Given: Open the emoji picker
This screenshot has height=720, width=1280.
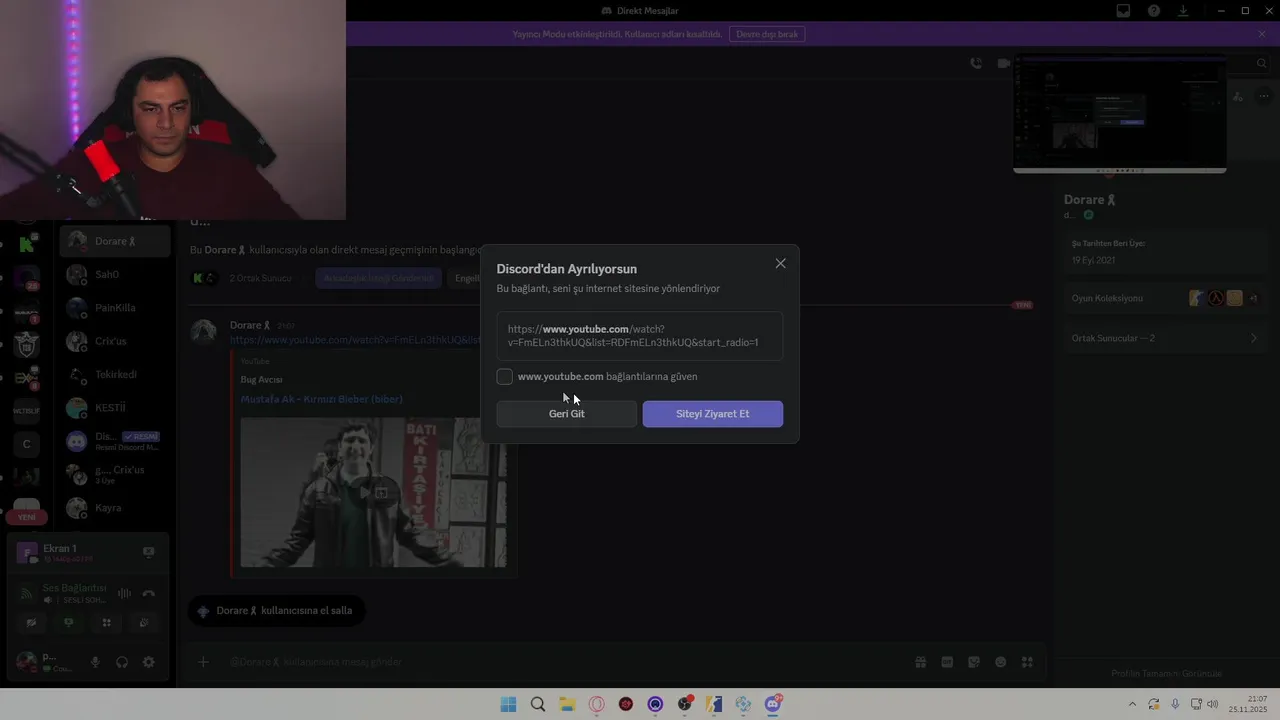Looking at the screenshot, I should pos(1000,662).
